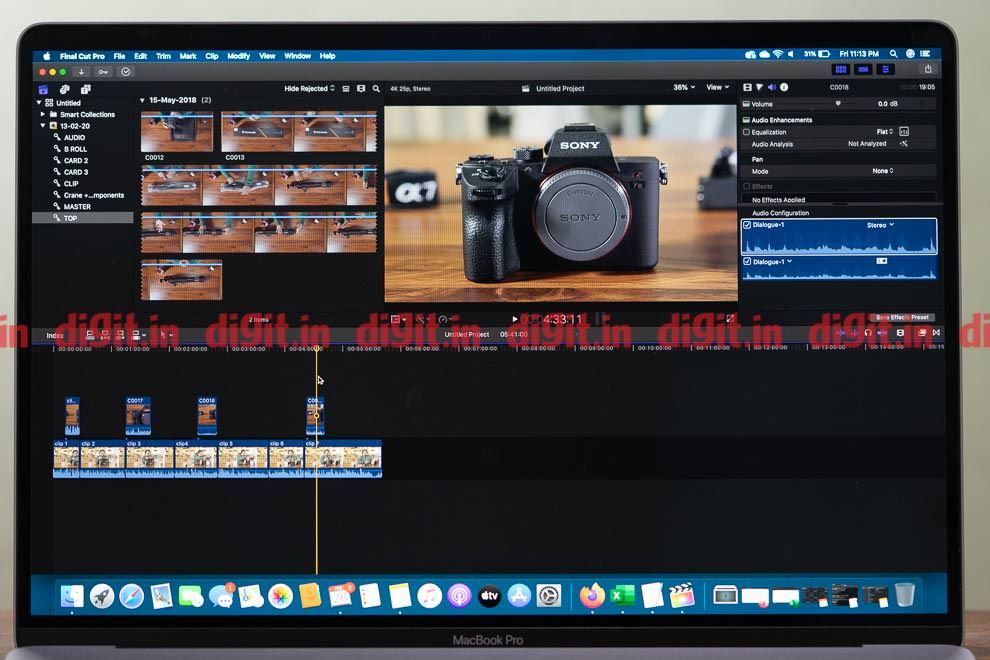Show the Titles and Generators sidebar

pyautogui.click(x=86, y=89)
